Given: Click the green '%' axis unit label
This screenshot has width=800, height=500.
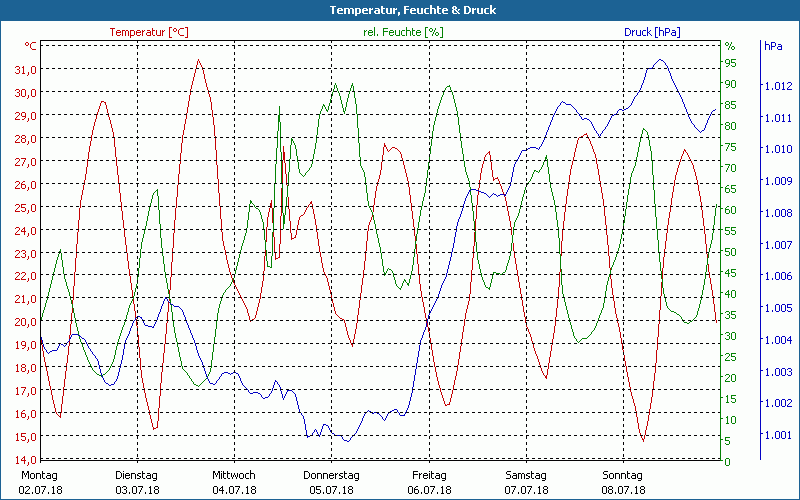Looking at the screenshot, I should [730, 46].
